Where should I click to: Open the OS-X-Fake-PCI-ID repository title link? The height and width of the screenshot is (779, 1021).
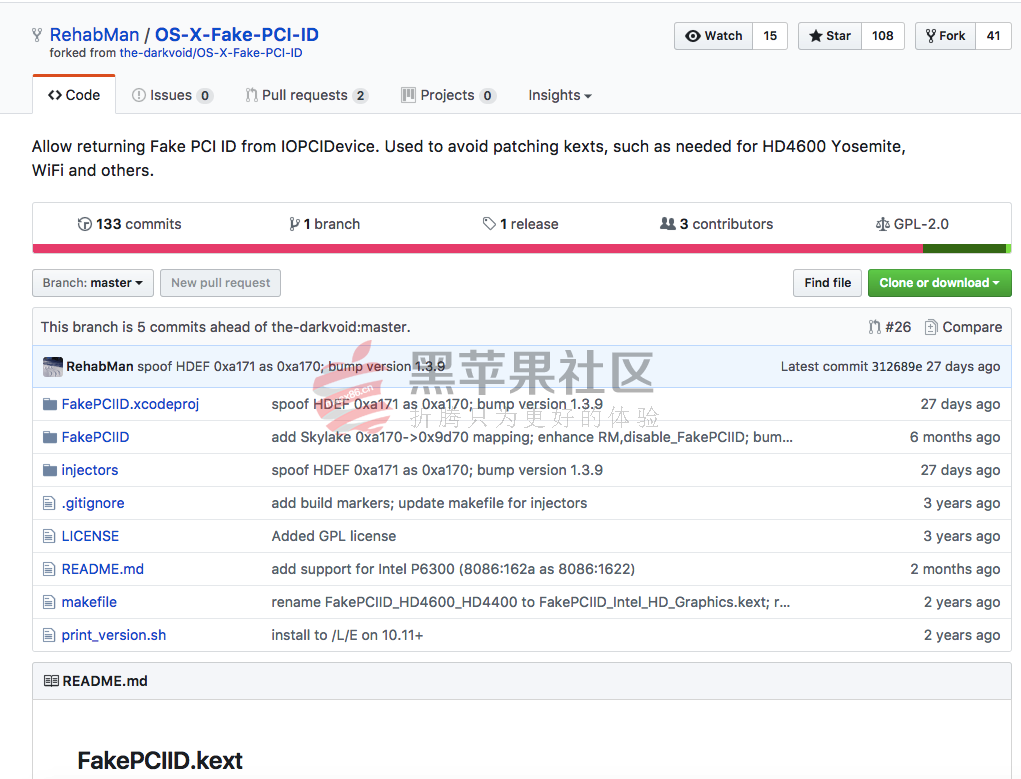tap(236, 35)
